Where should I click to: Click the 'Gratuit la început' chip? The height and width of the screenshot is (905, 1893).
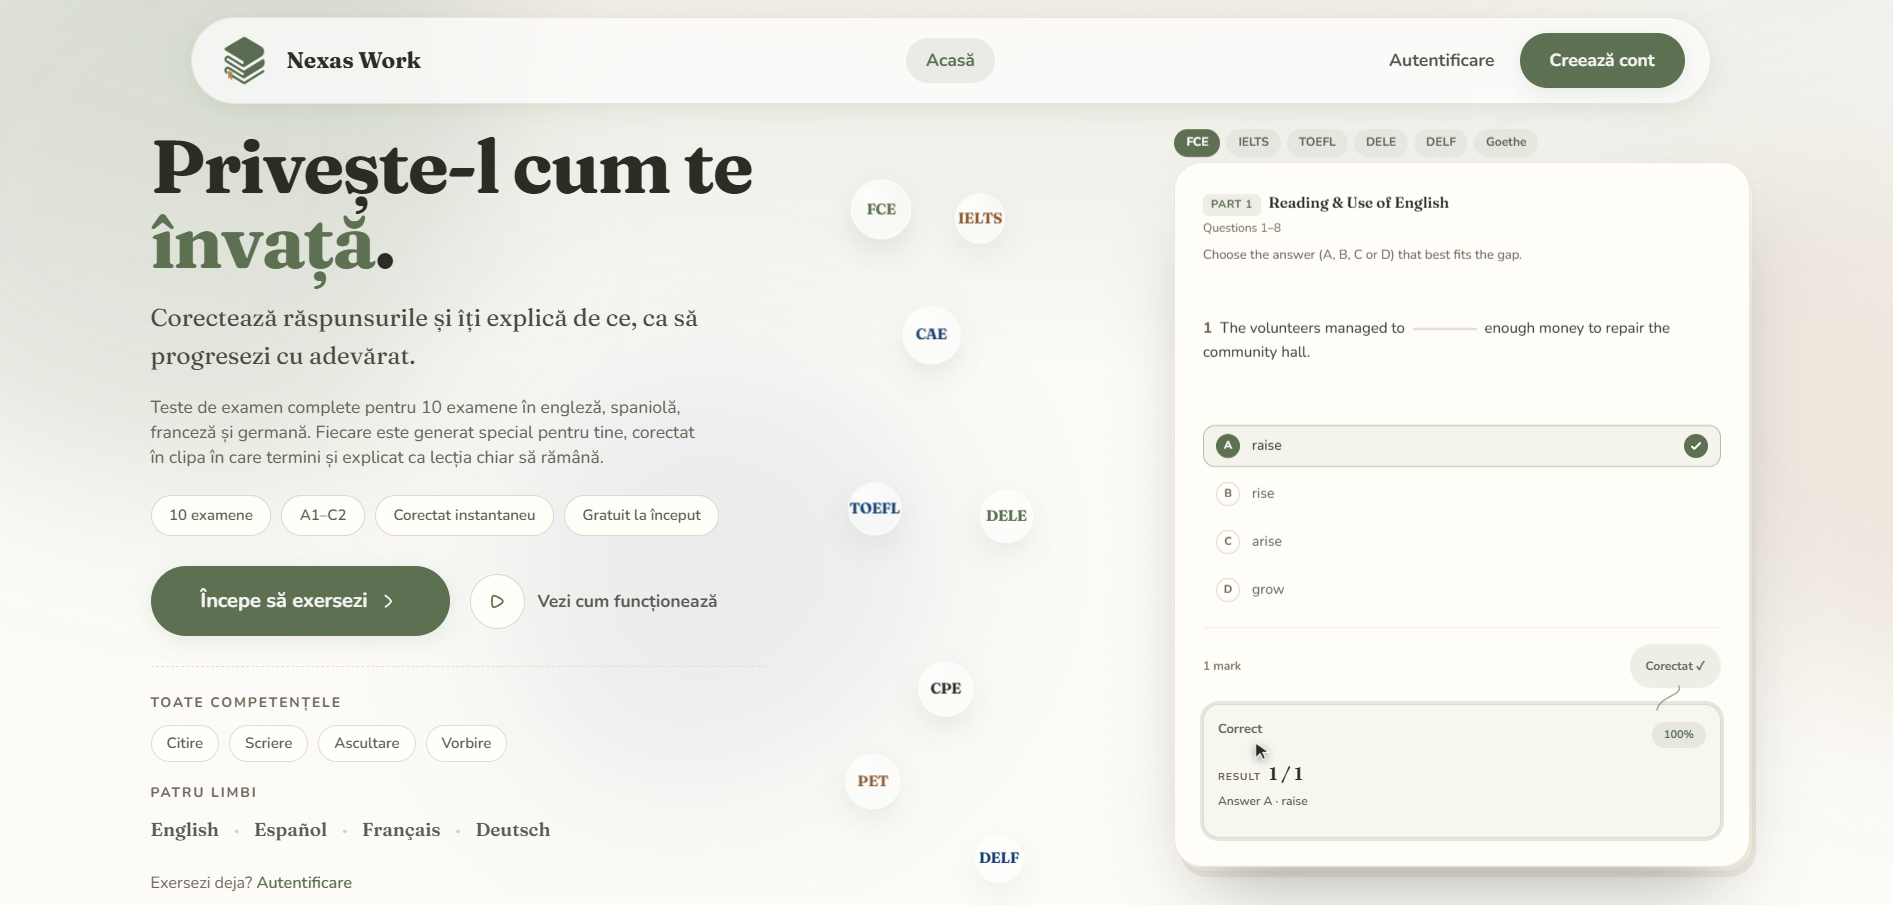point(642,515)
